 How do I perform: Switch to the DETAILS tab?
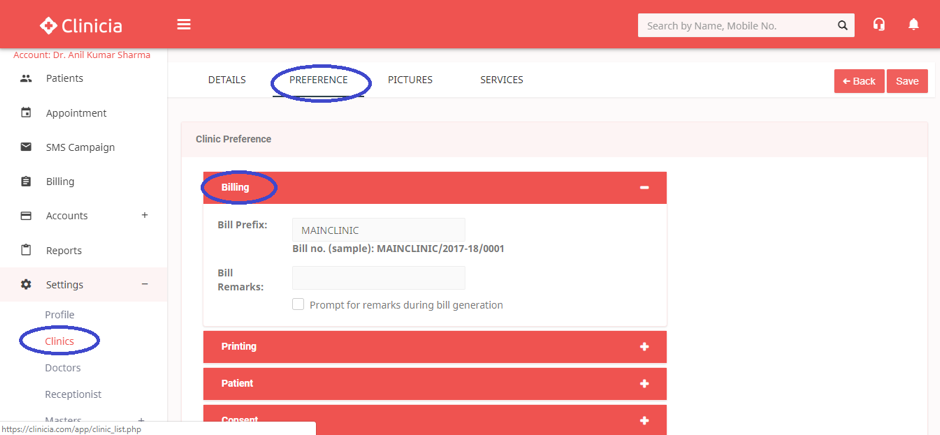tap(227, 80)
